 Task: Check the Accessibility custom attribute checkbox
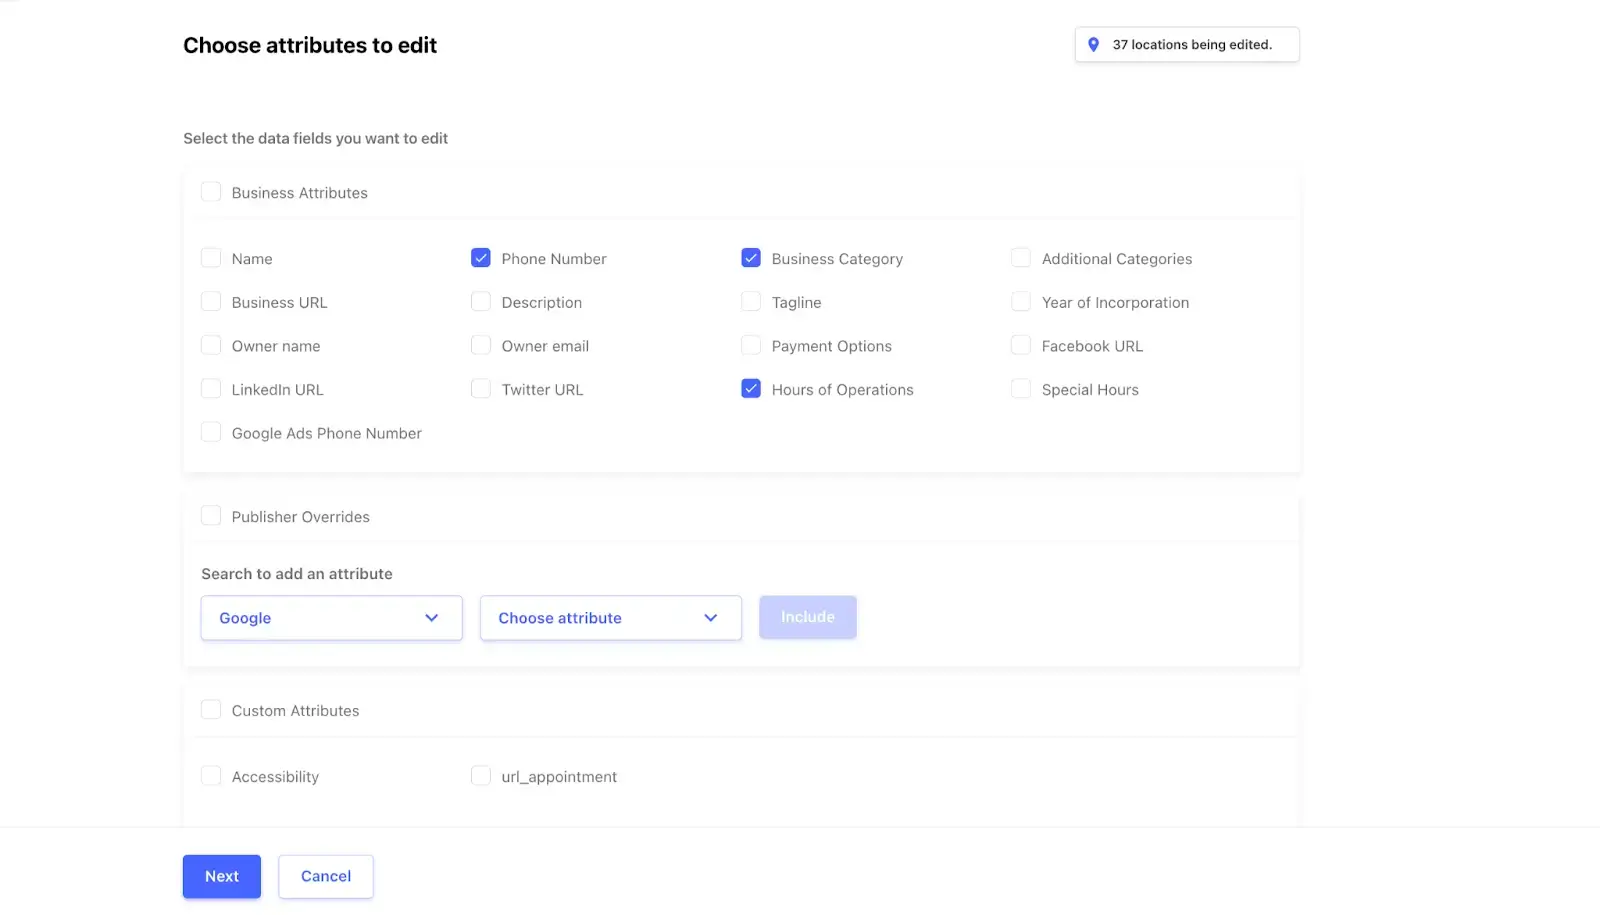211,776
